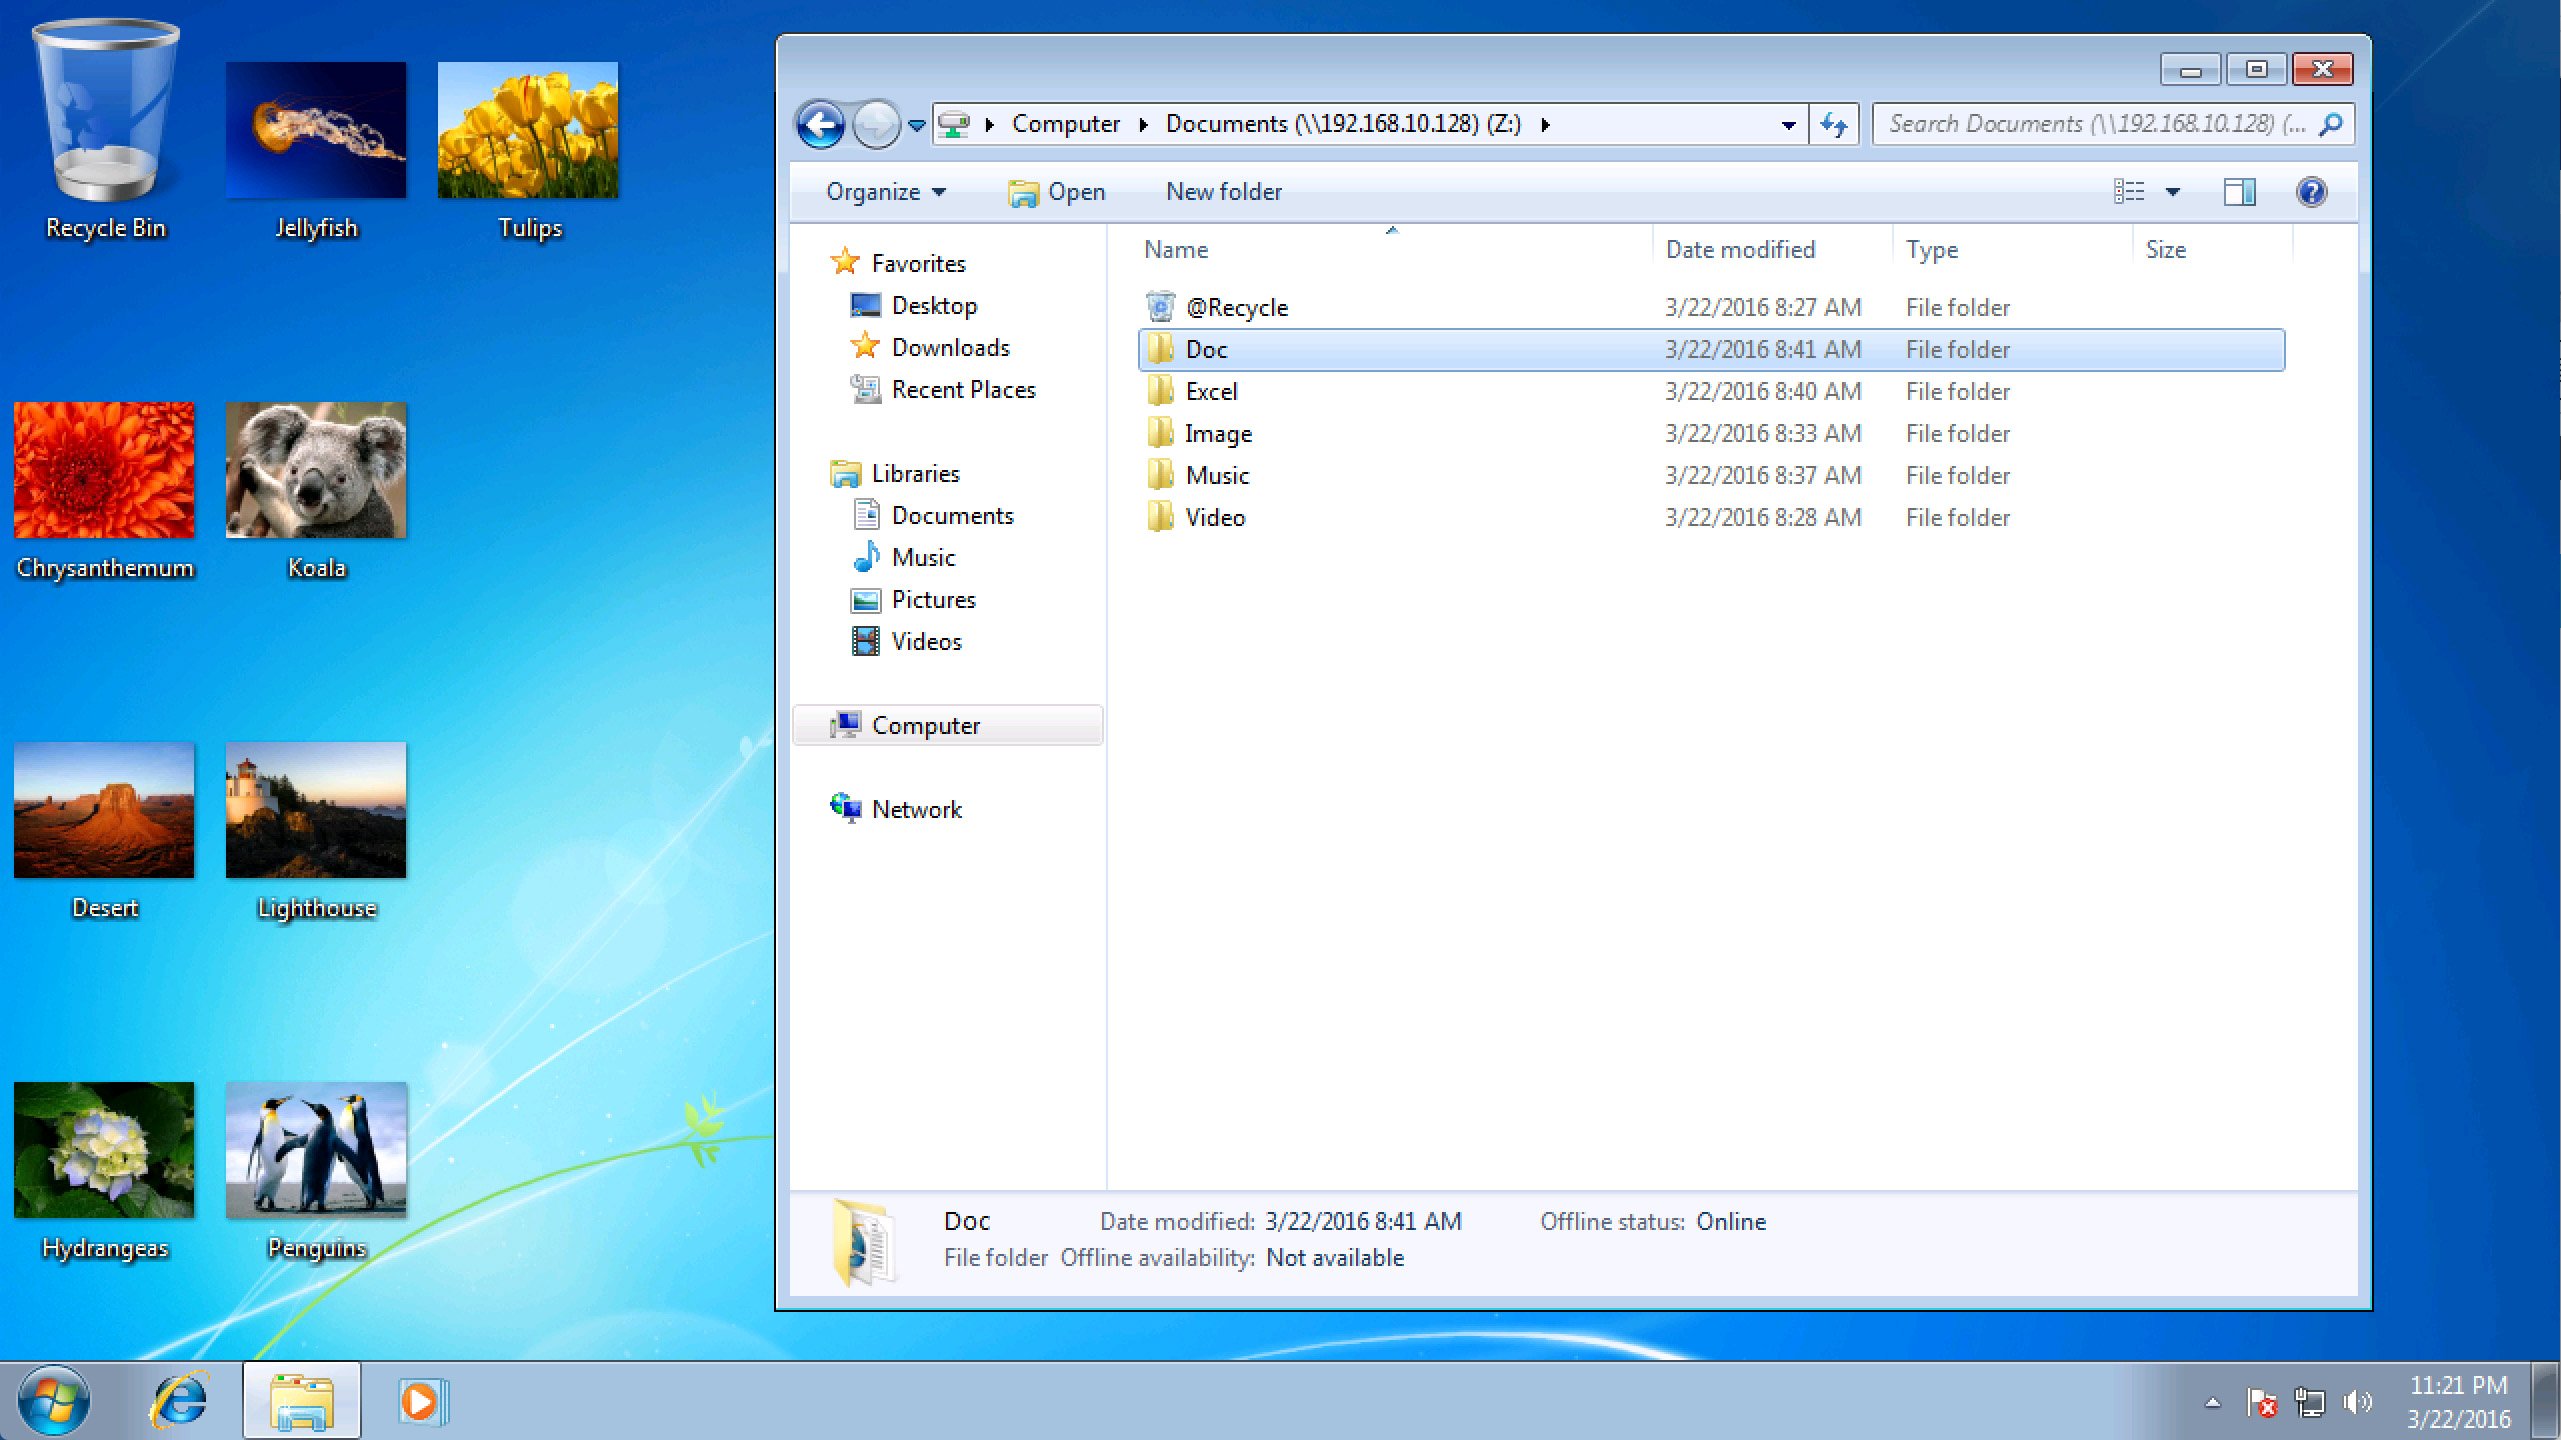Open the Music library in sidebar
The image size is (2561, 1440).
click(x=904, y=557)
